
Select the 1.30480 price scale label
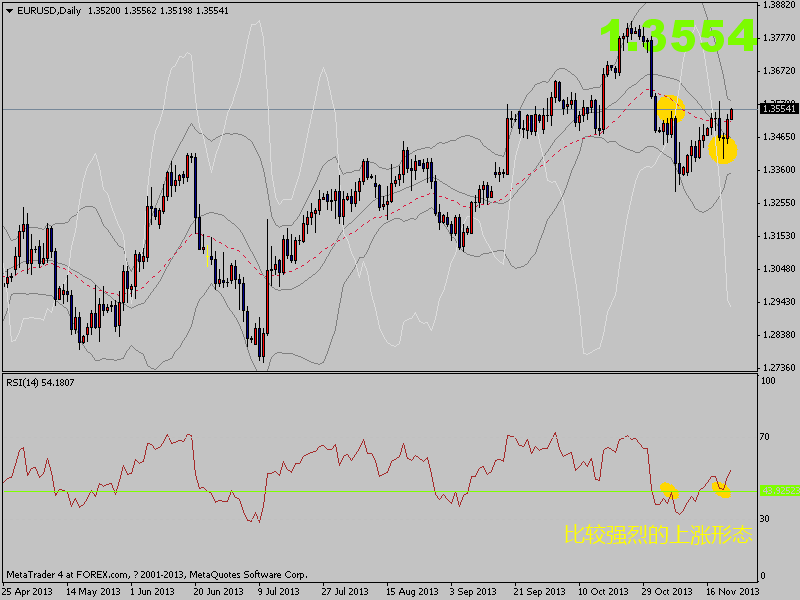(779, 269)
